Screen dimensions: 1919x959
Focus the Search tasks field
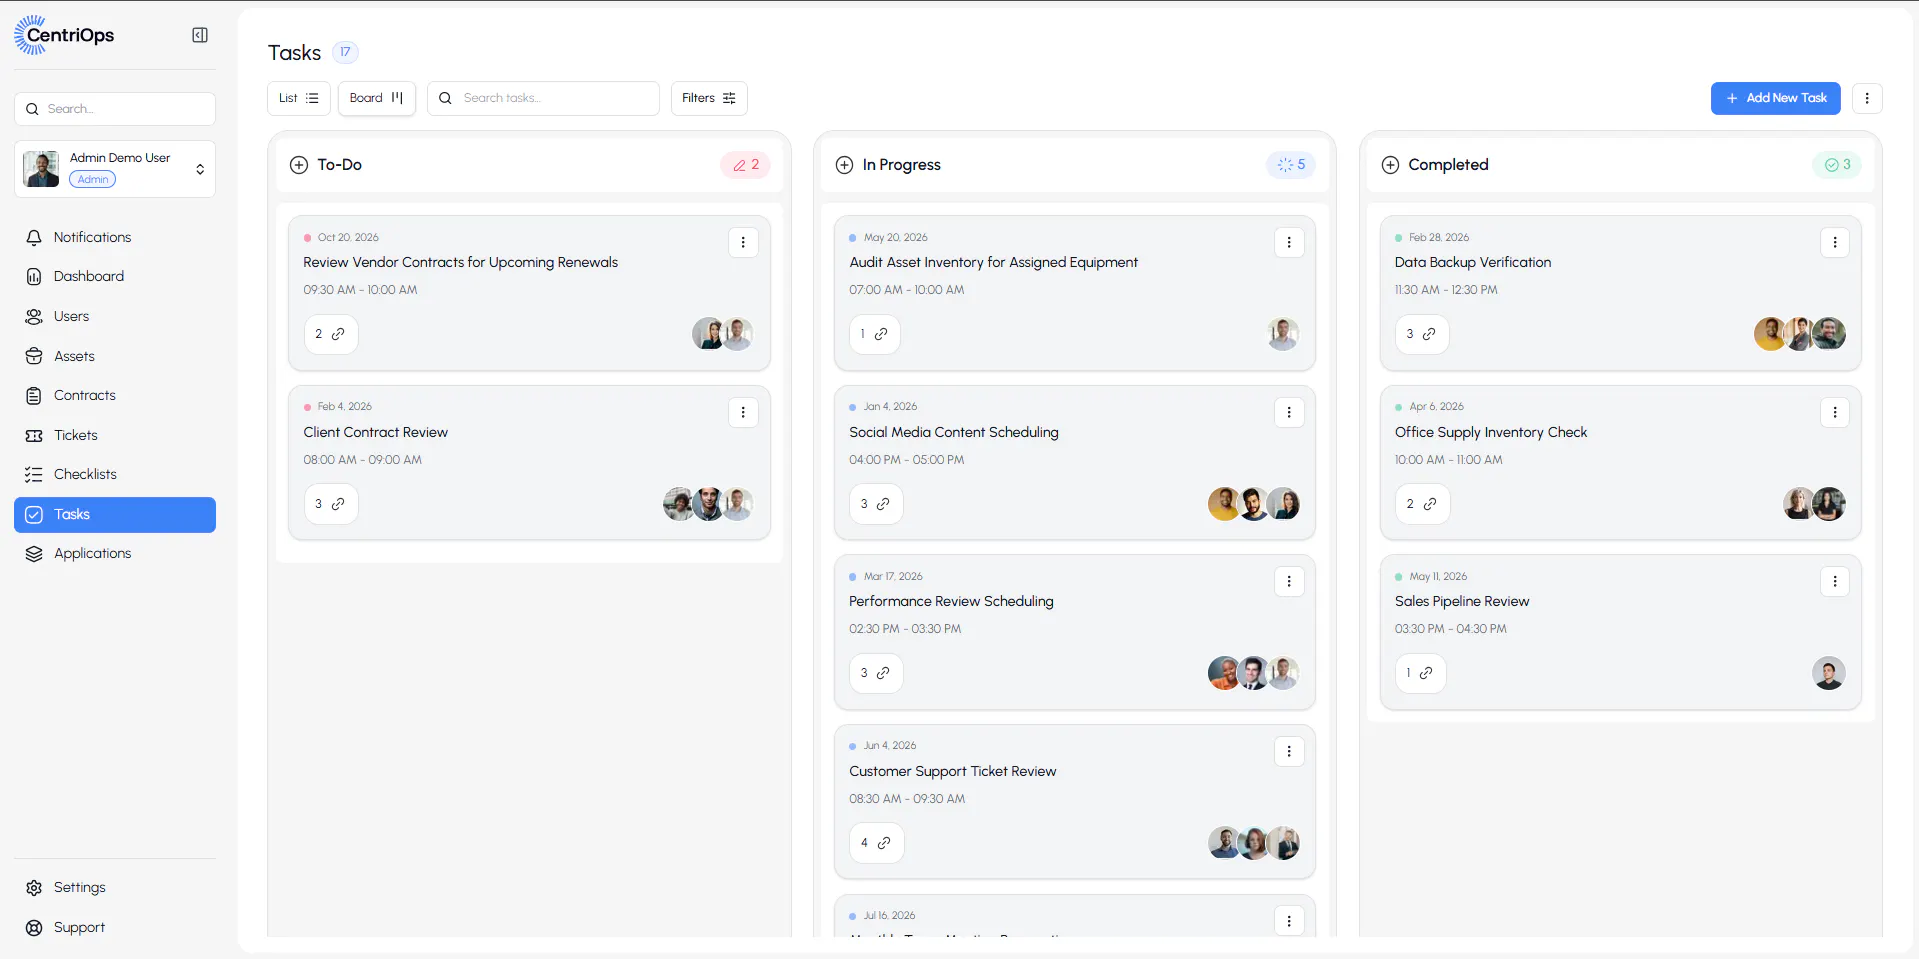(x=543, y=98)
